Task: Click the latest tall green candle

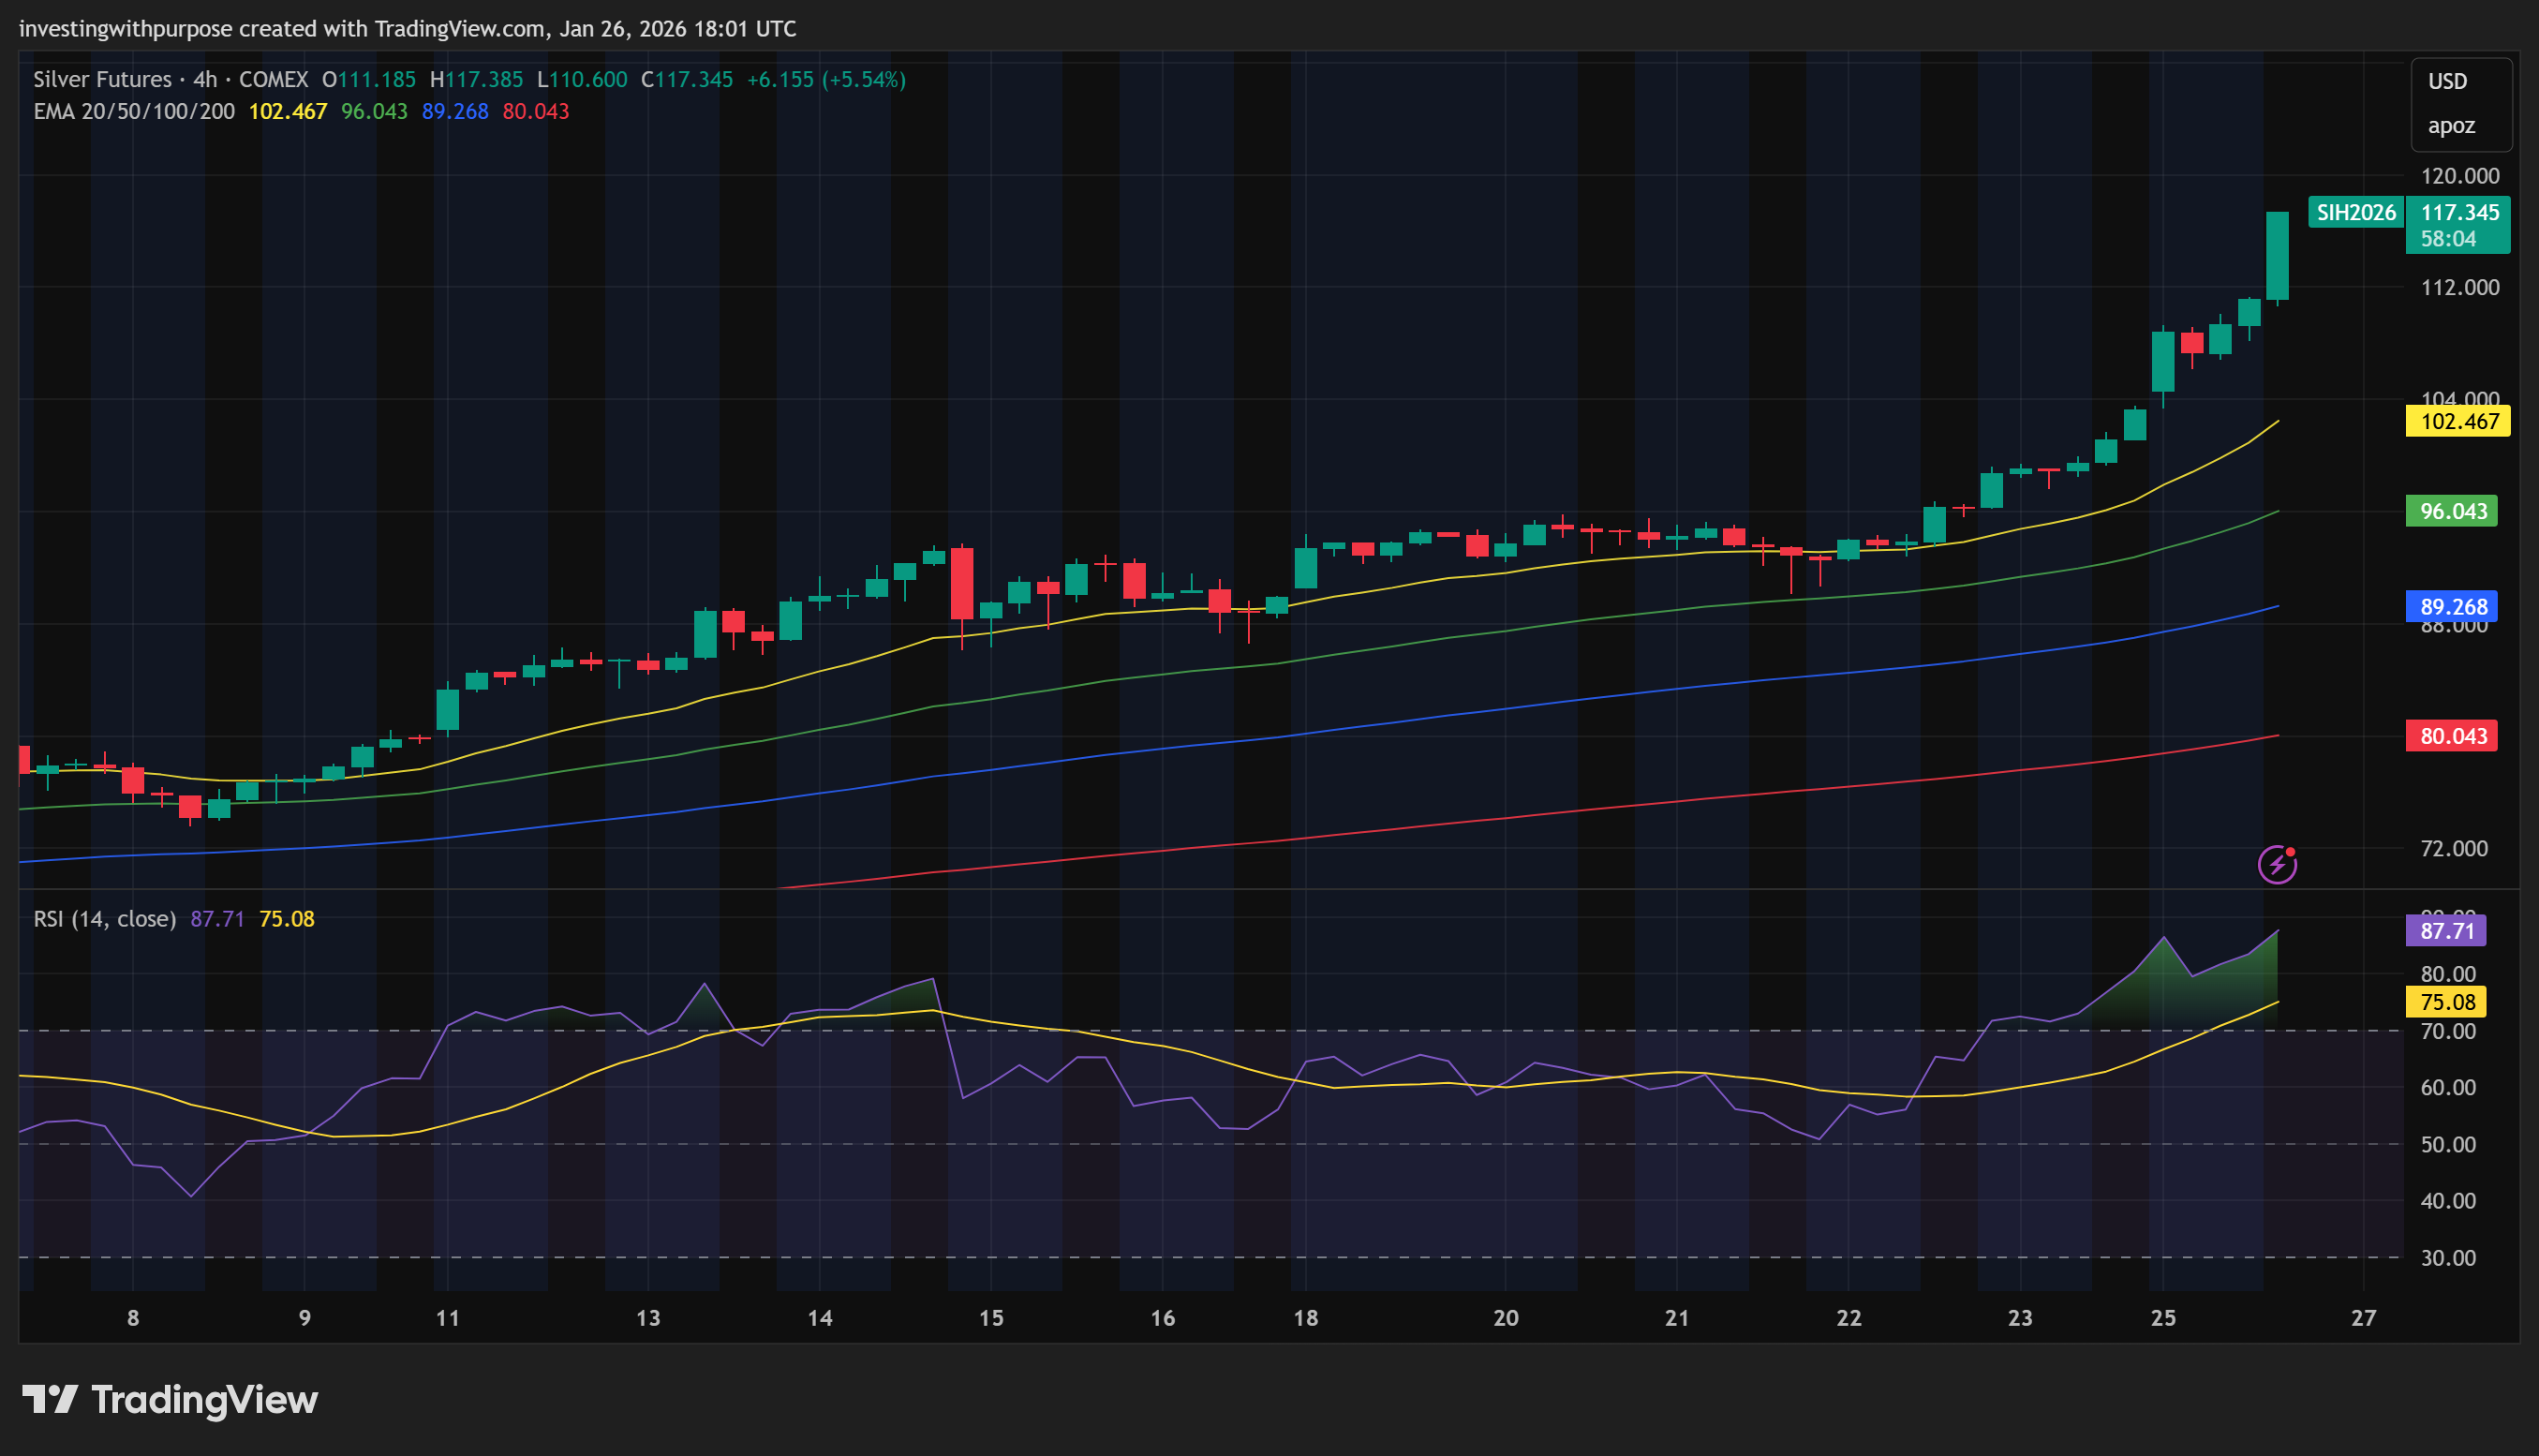Action: 2277,255
